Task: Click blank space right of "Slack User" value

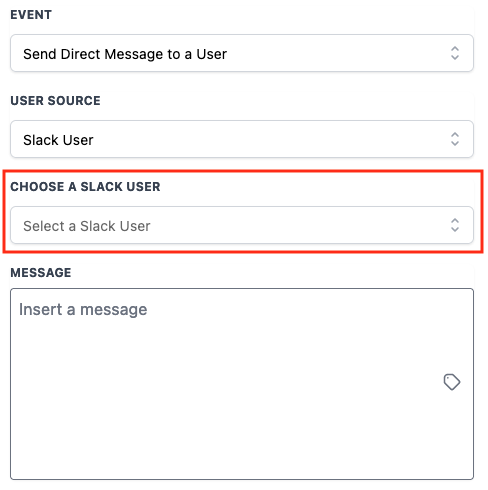Action: pos(267,139)
